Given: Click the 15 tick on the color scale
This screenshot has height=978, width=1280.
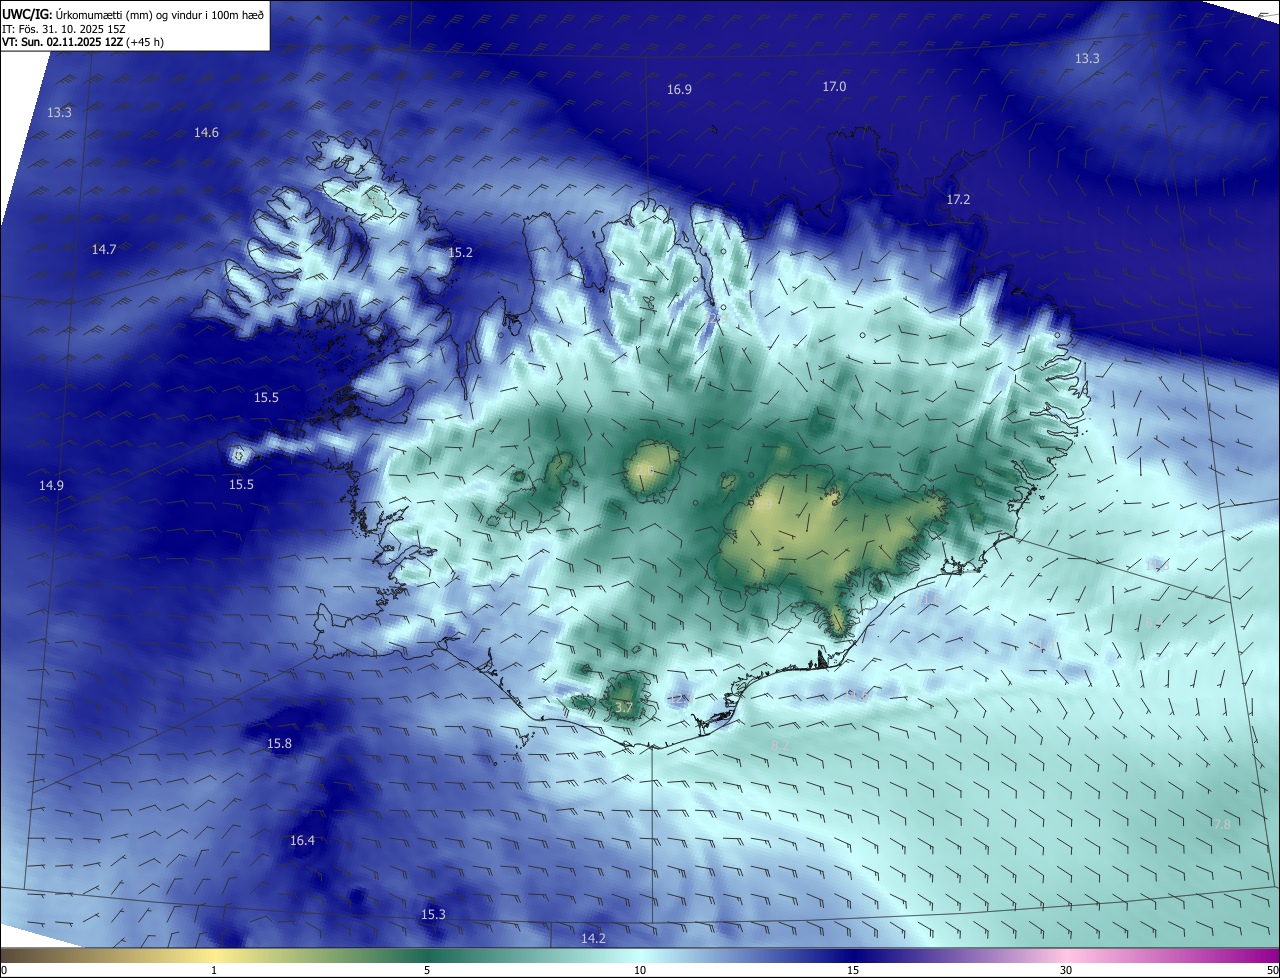Looking at the screenshot, I should 853,970.
